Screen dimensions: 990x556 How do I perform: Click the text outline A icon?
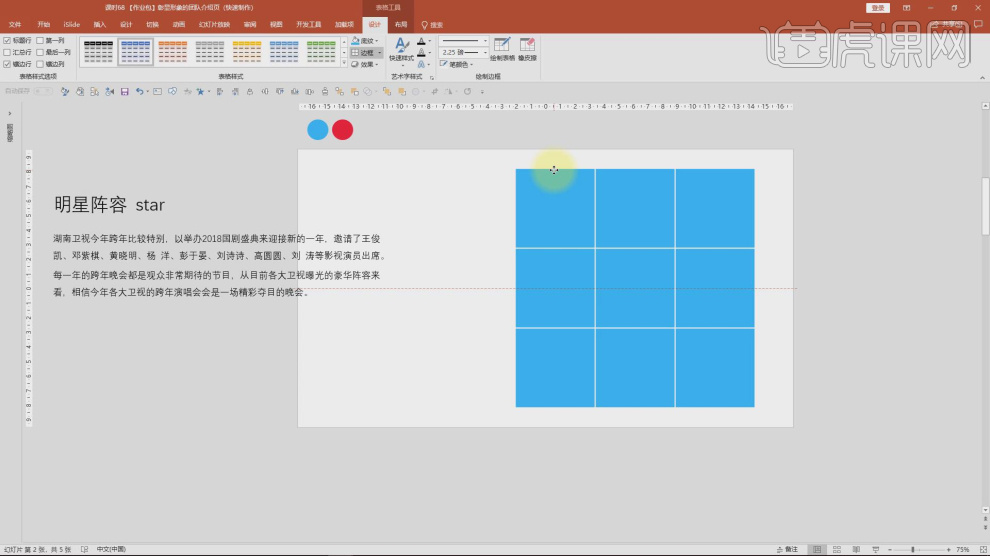tap(421, 52)
